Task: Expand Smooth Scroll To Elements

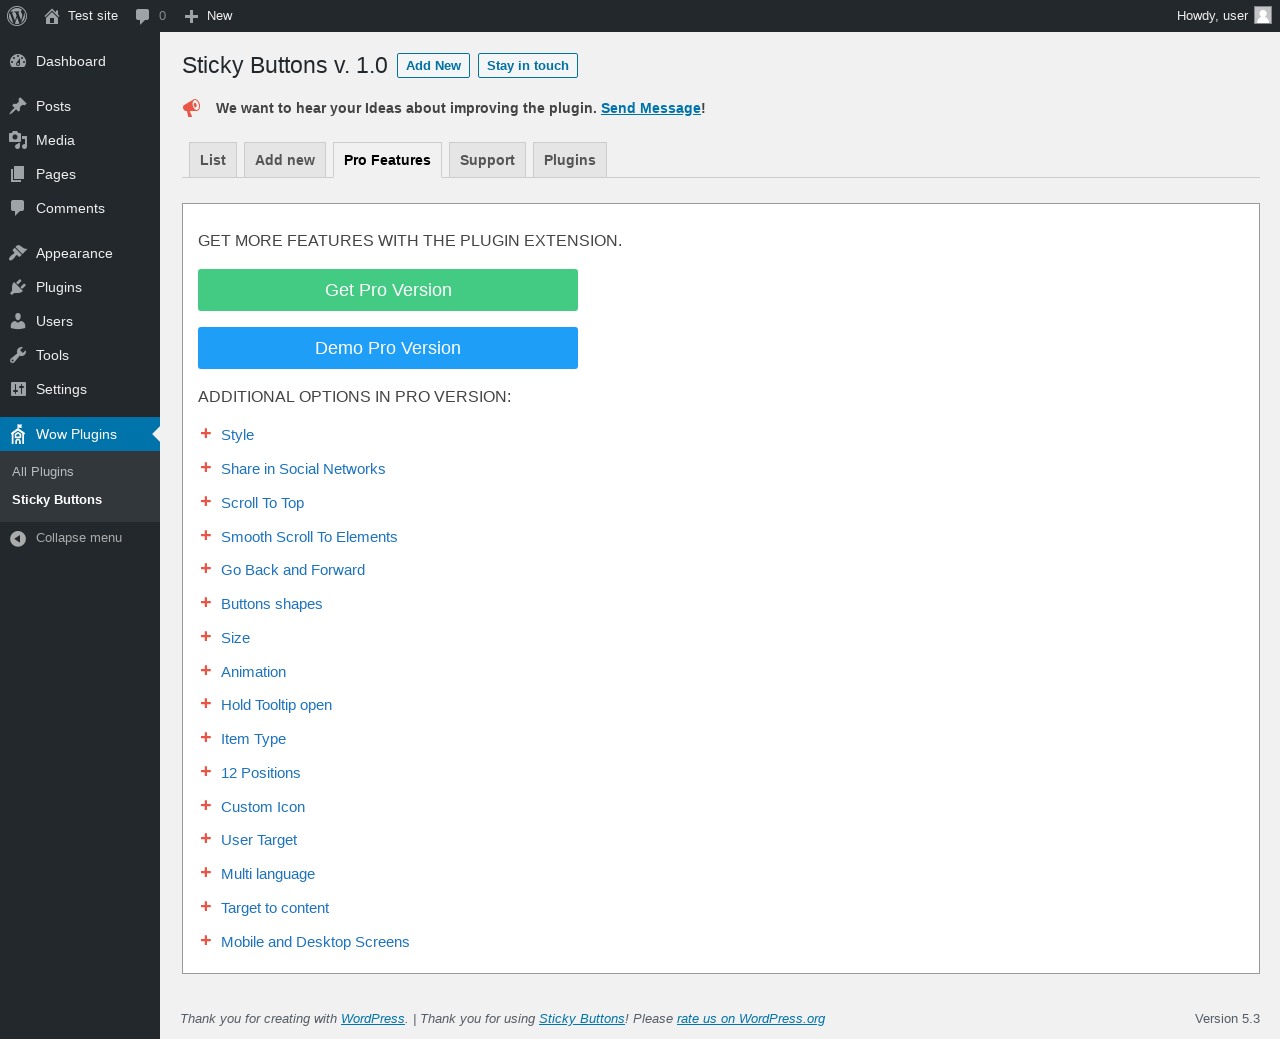Action: click(309, 537)
